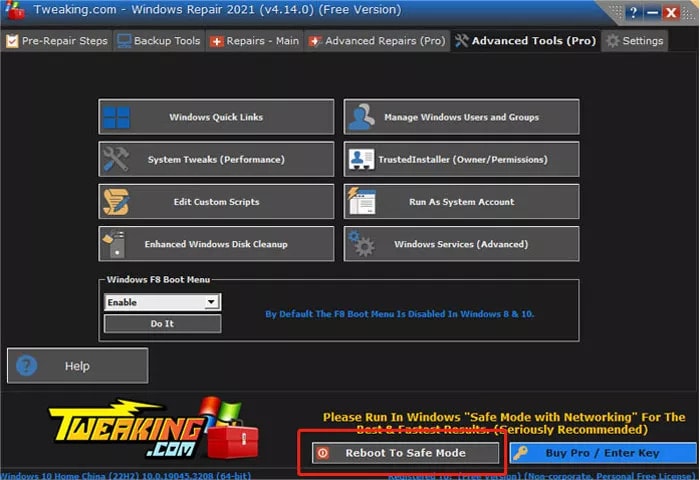Open Edit Custom Scripts scroll icon
The height and width of the screenshot is (480, 700).
point(116,202)
